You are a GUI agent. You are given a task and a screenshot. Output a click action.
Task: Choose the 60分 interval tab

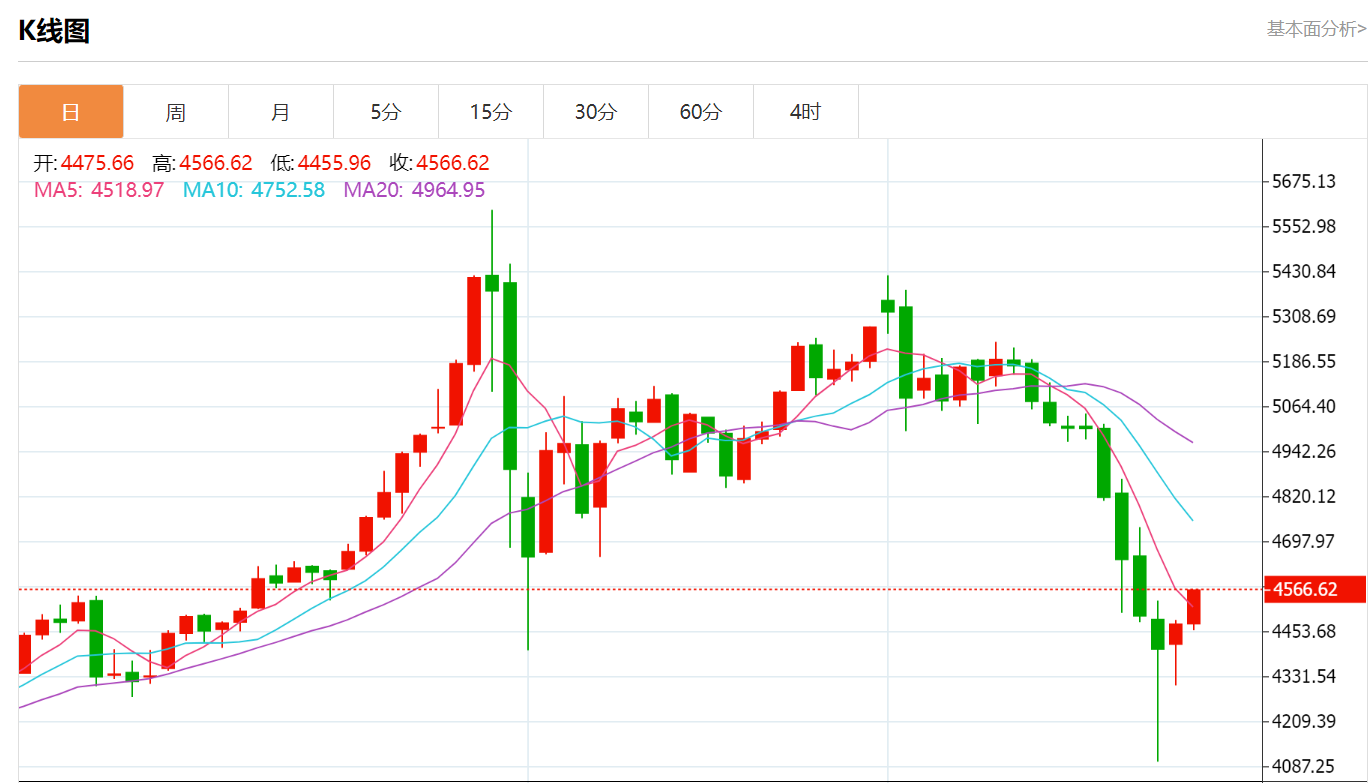click(x=701, y=112)
